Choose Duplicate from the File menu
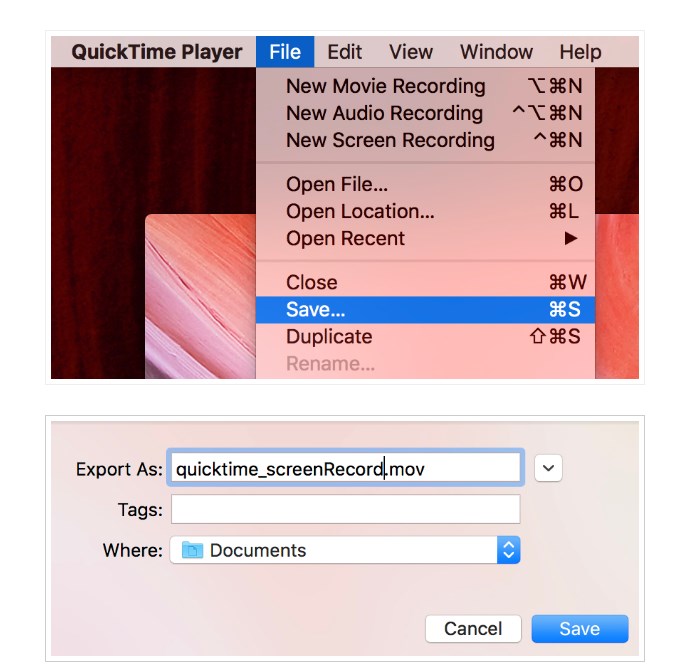 tap(425, 337)
